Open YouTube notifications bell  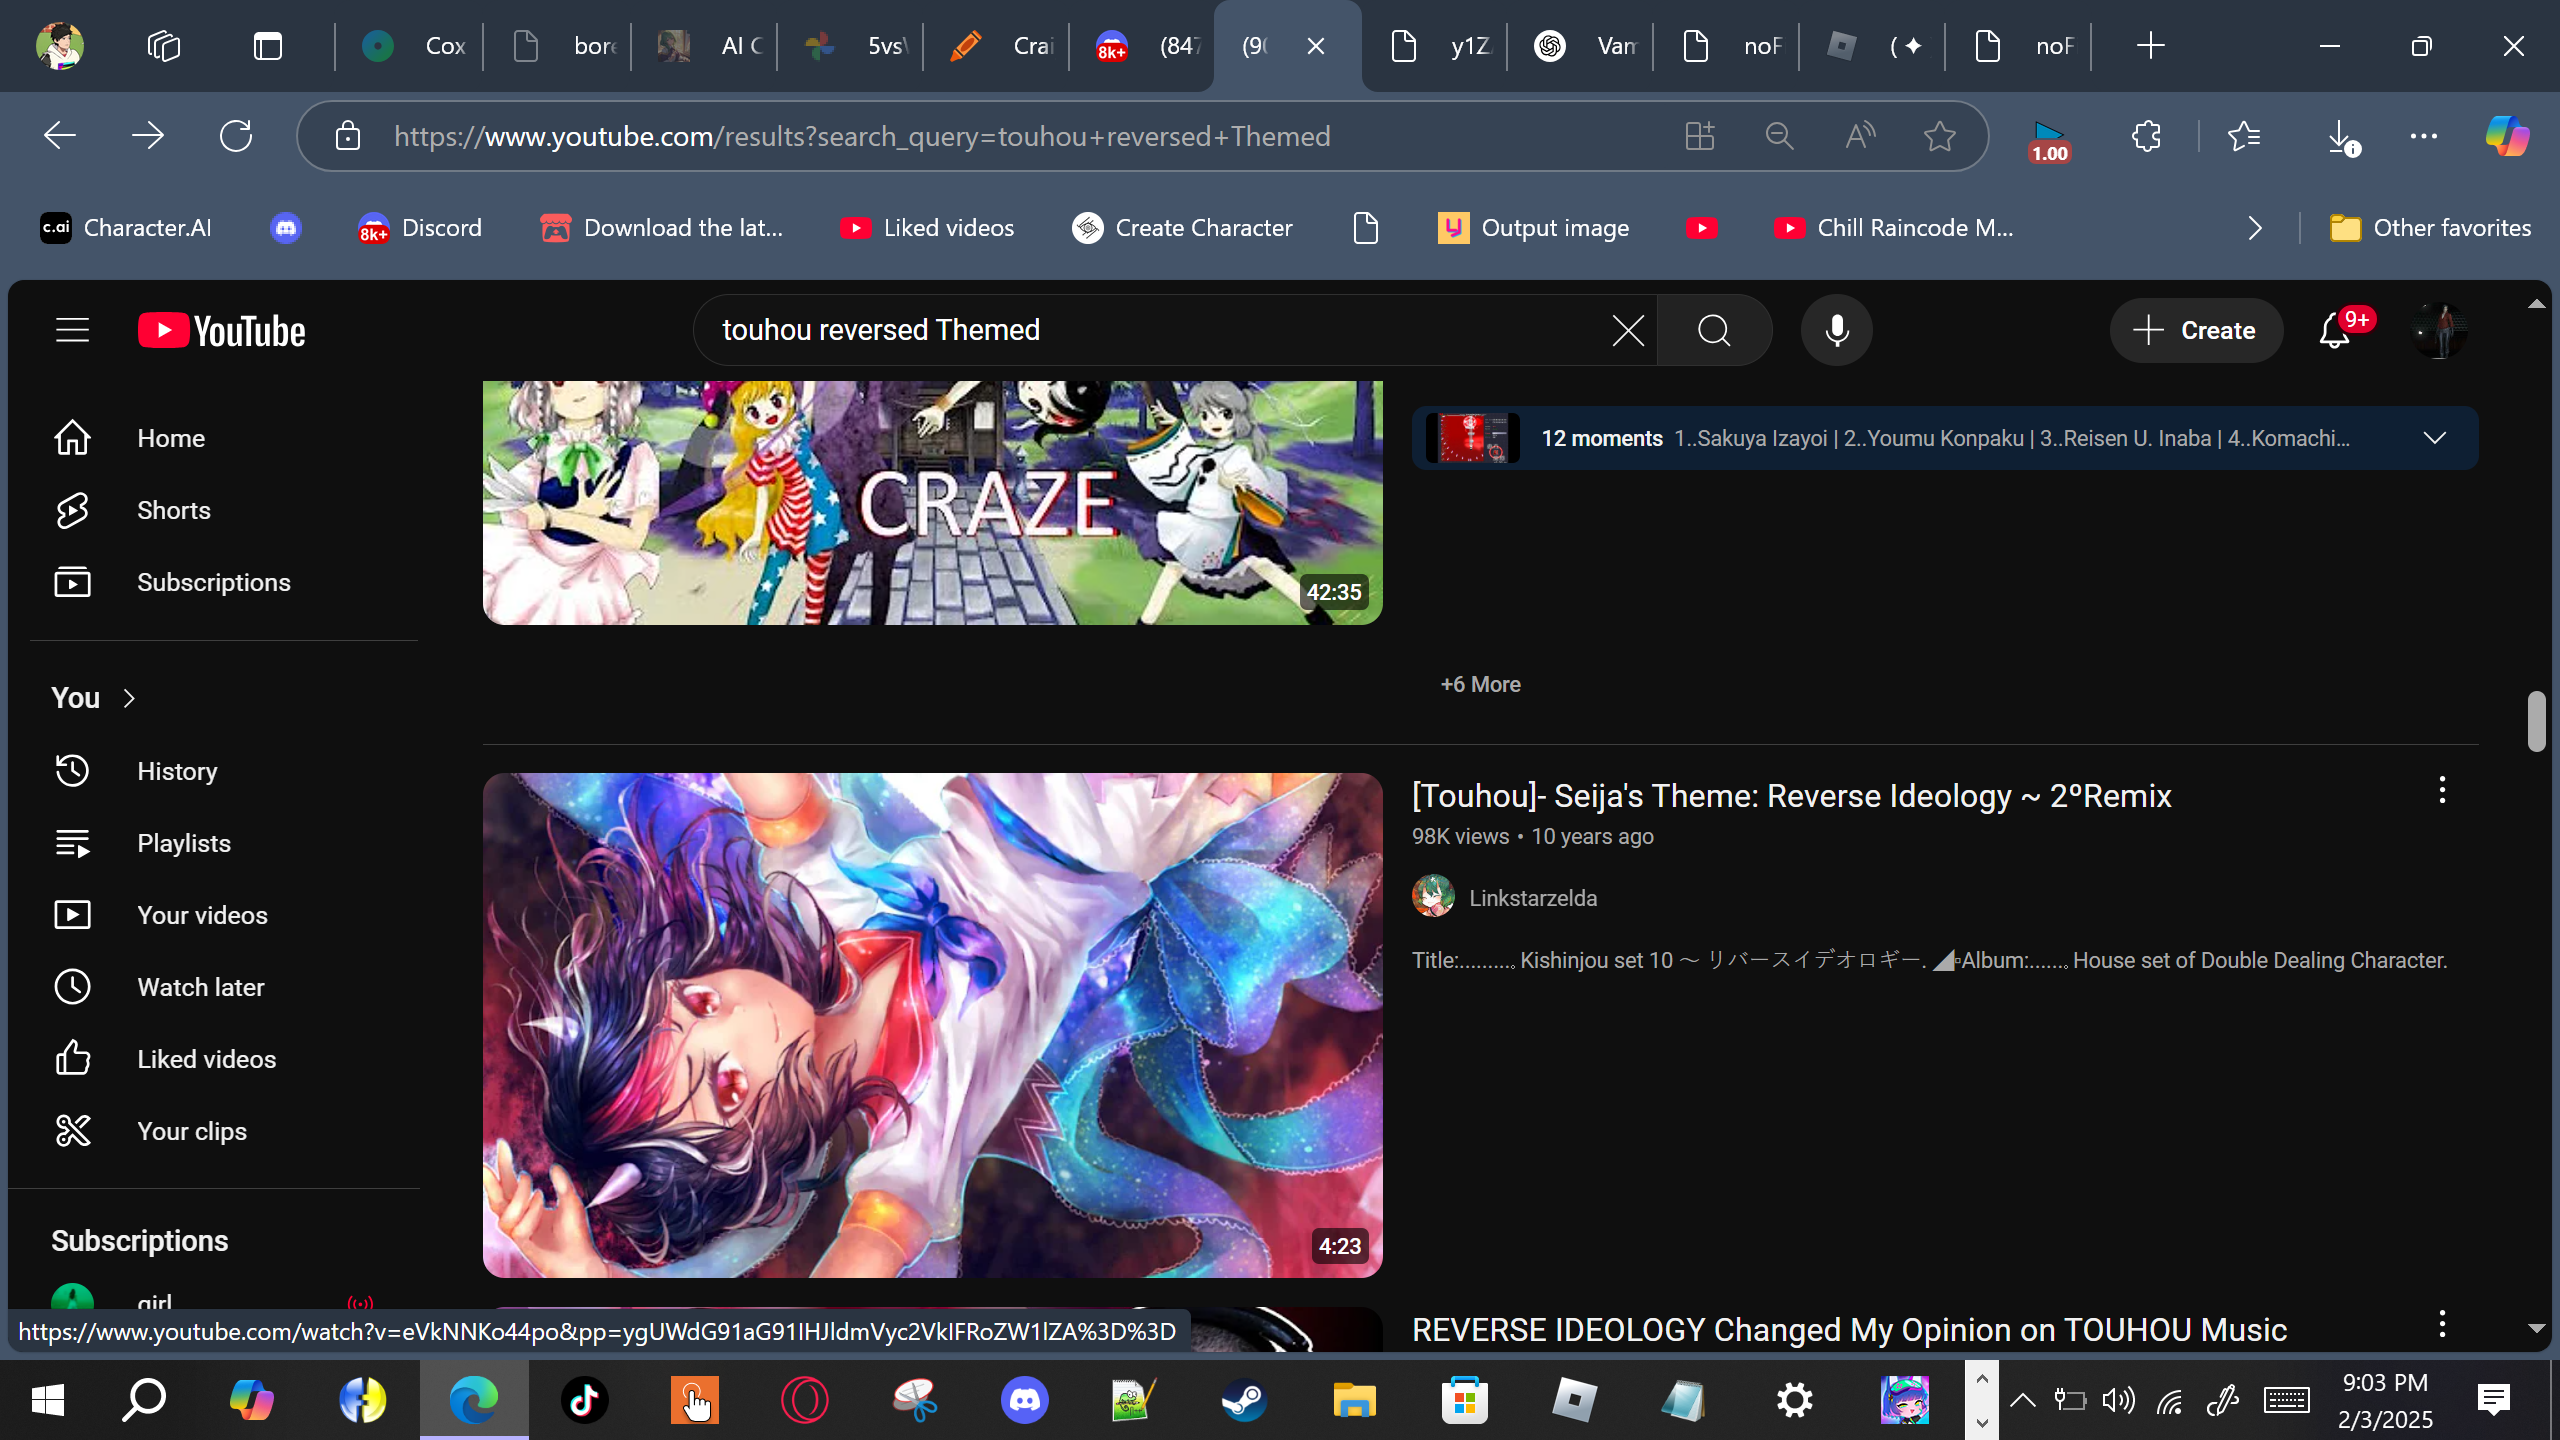[2334, 330]
